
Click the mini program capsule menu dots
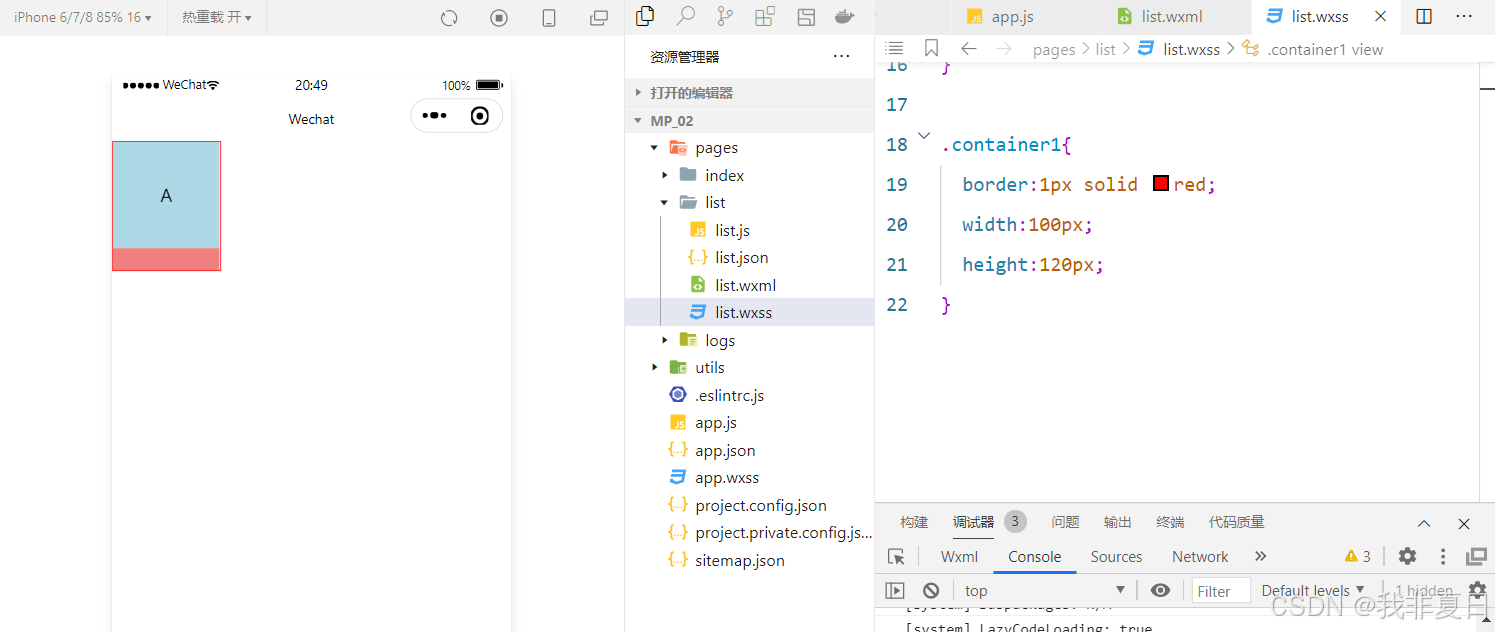435,115
